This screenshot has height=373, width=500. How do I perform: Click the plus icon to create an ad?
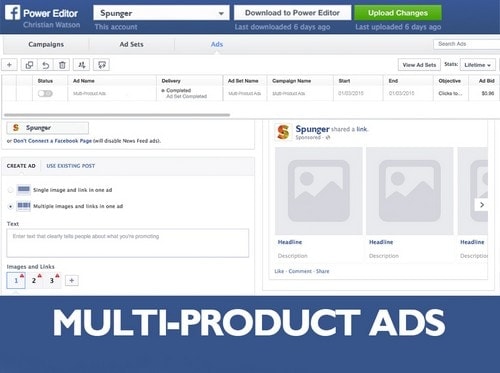9,65
